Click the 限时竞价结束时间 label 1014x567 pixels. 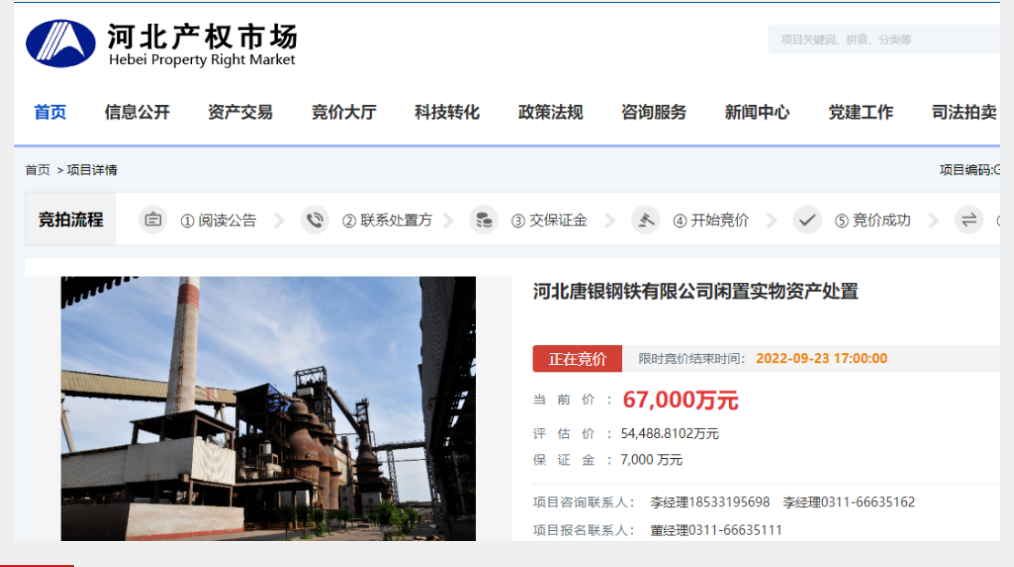point(692,359)
